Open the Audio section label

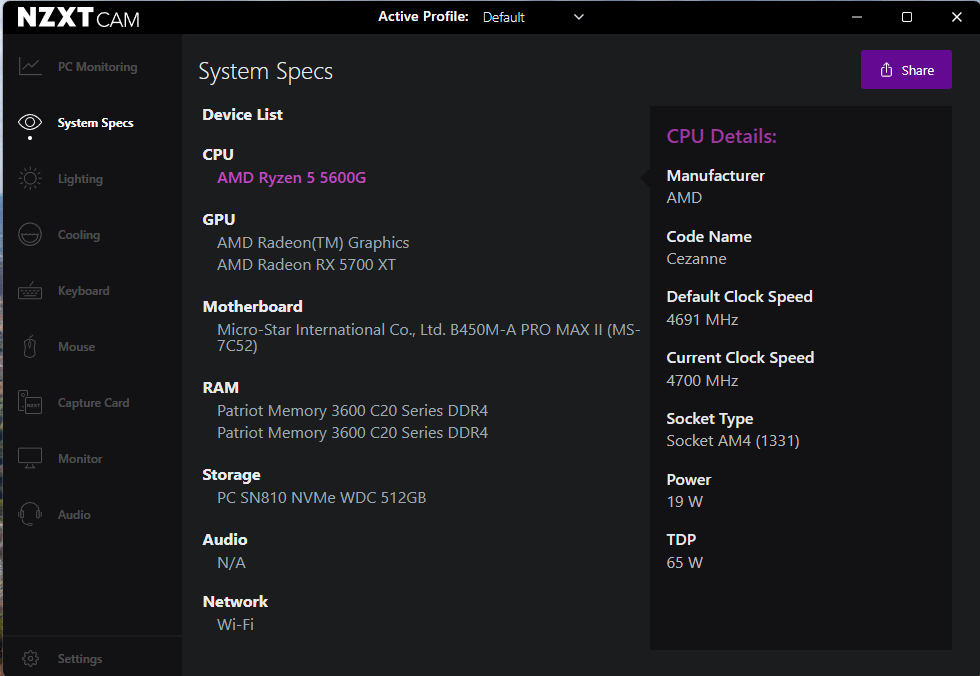click(x=74, y=515)
